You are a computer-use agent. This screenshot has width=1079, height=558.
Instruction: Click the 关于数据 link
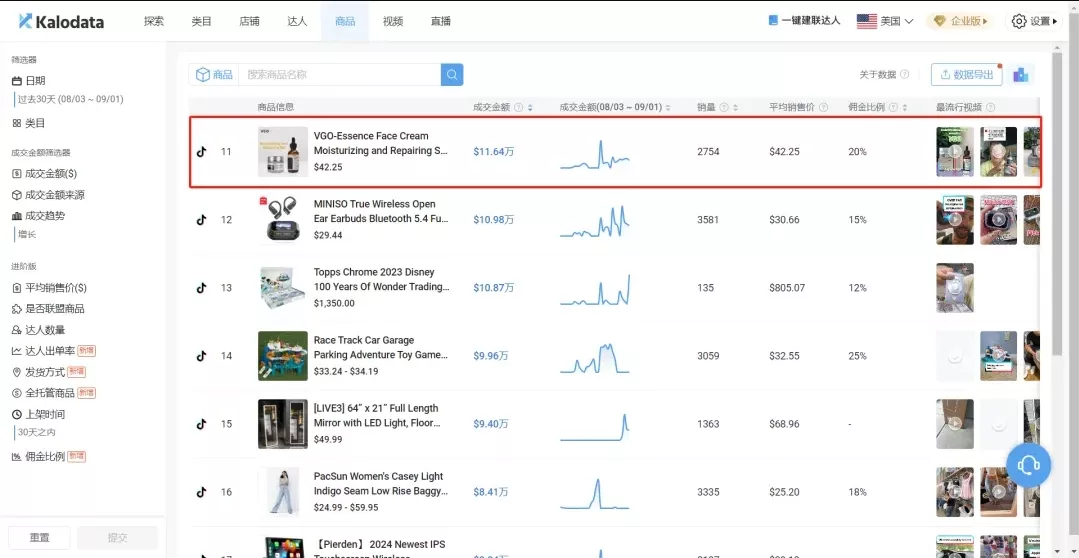point(877,74)
